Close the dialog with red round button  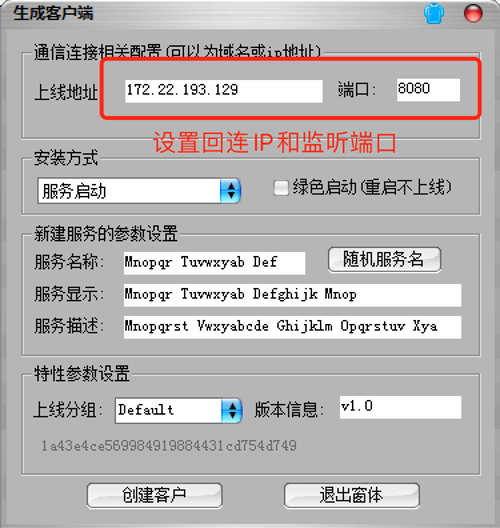(473, 13)
